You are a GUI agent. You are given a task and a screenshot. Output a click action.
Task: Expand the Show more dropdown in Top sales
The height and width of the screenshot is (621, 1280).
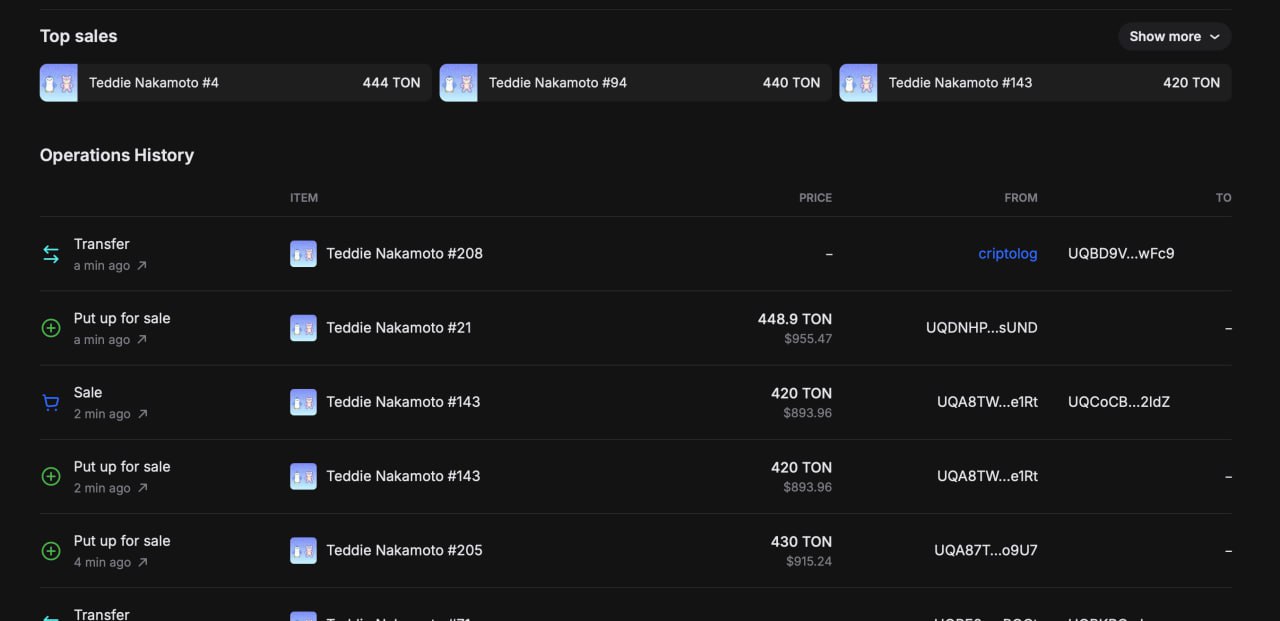point(1174,36)
